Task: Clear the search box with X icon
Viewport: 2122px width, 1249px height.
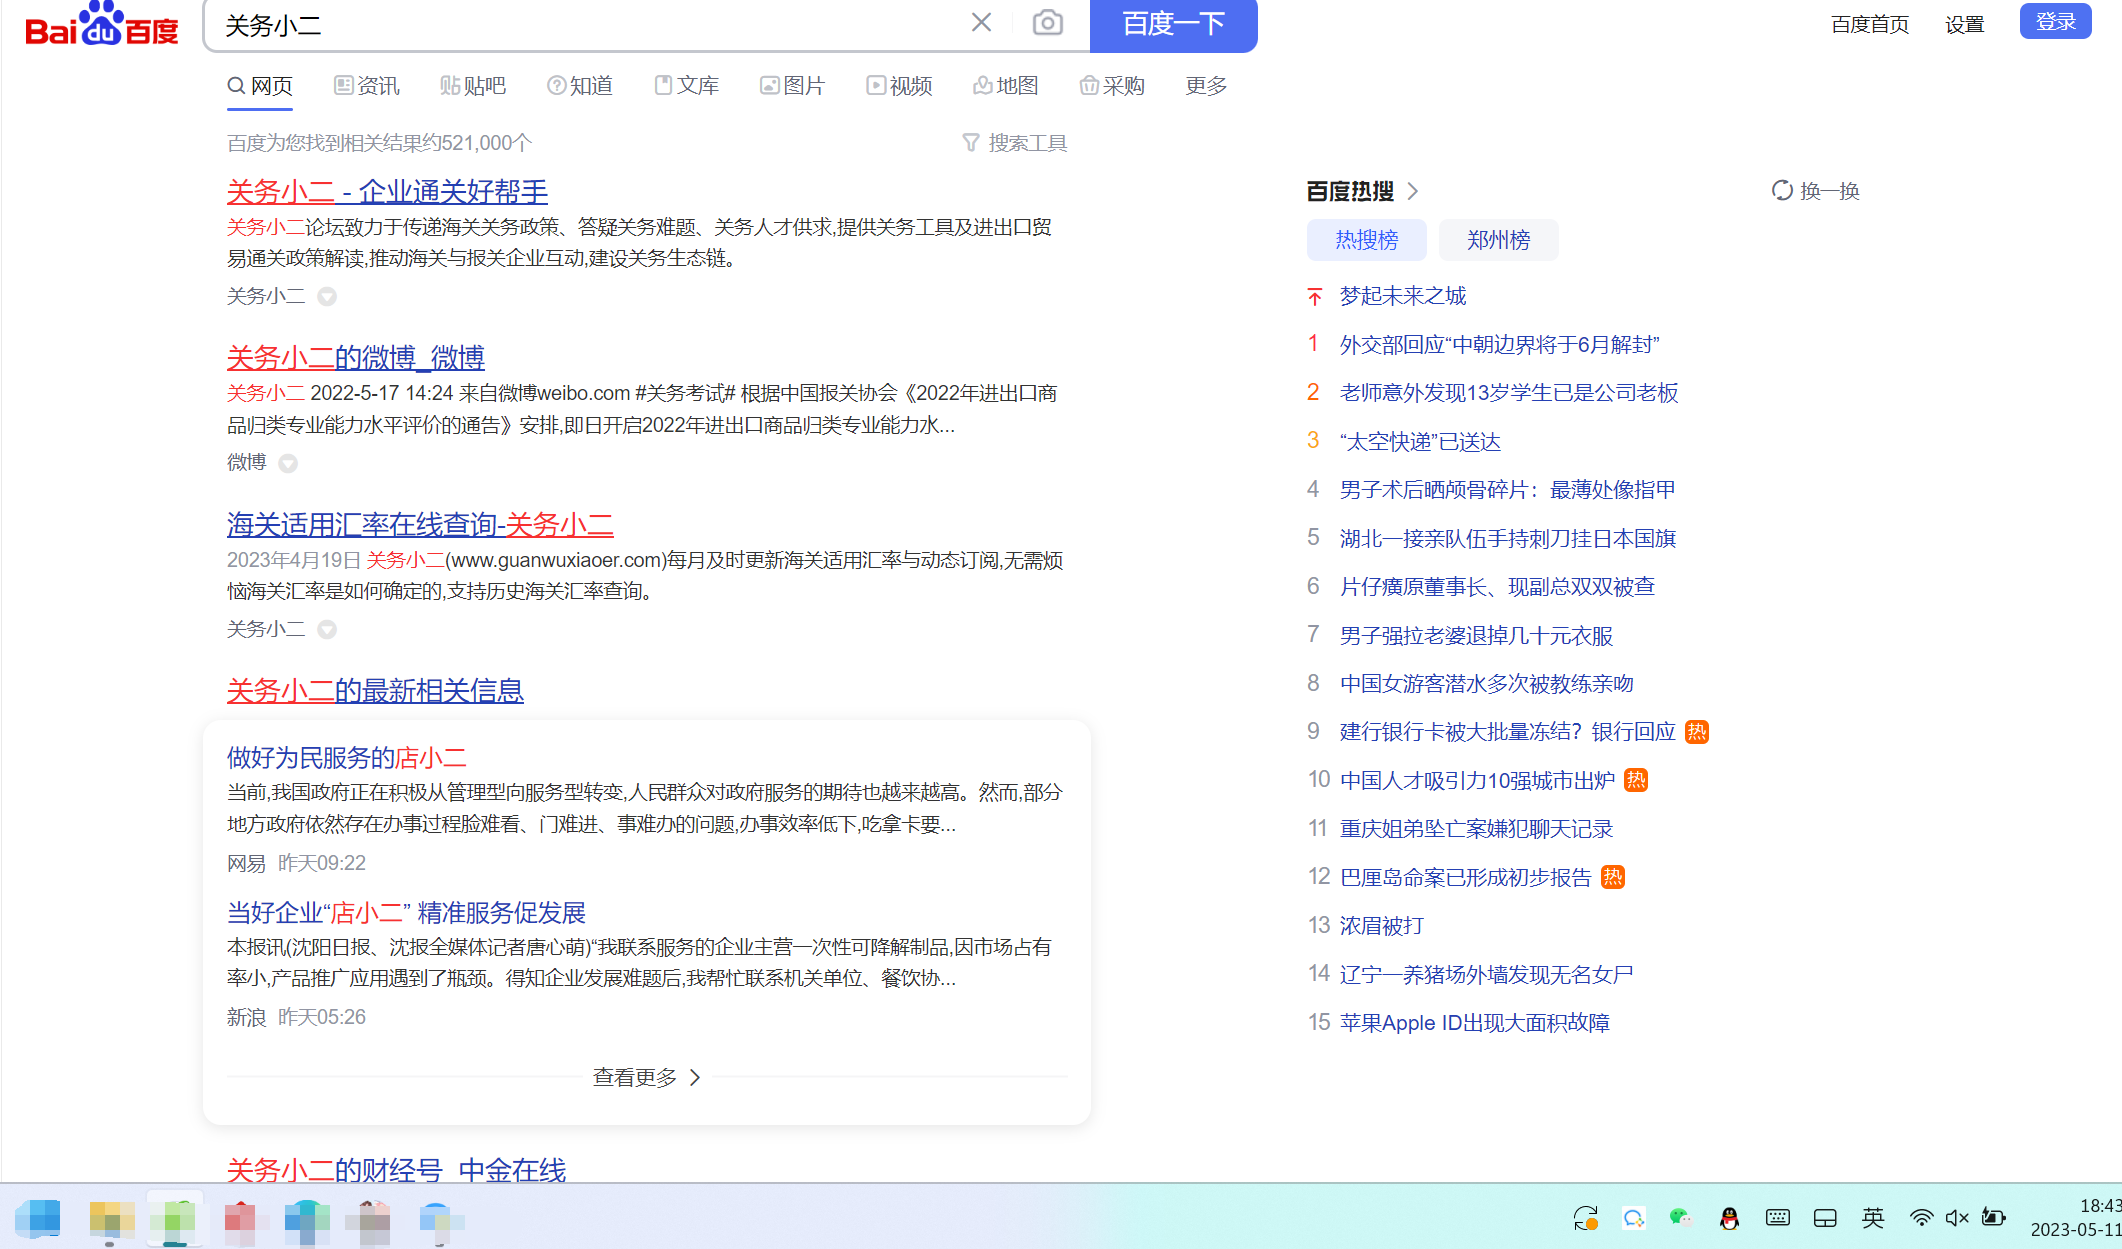Action: click(x=981, y=22)
